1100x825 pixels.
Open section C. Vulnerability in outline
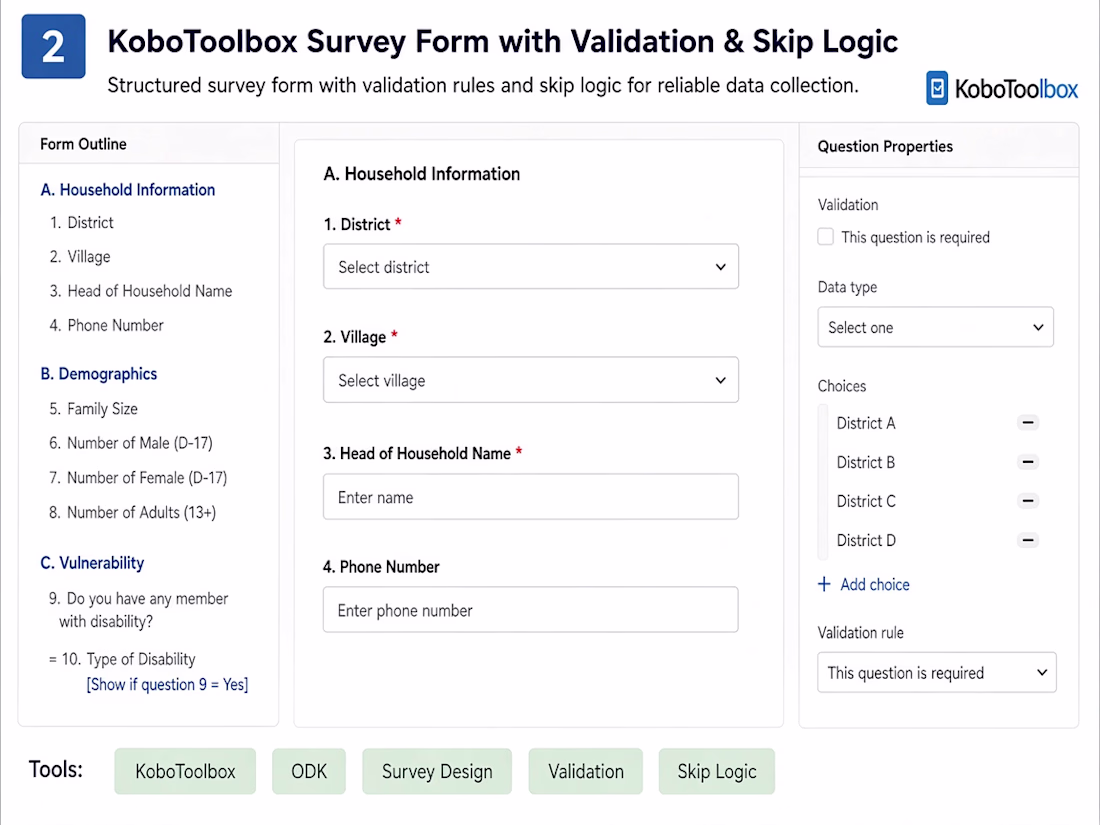tap(92, 563)
